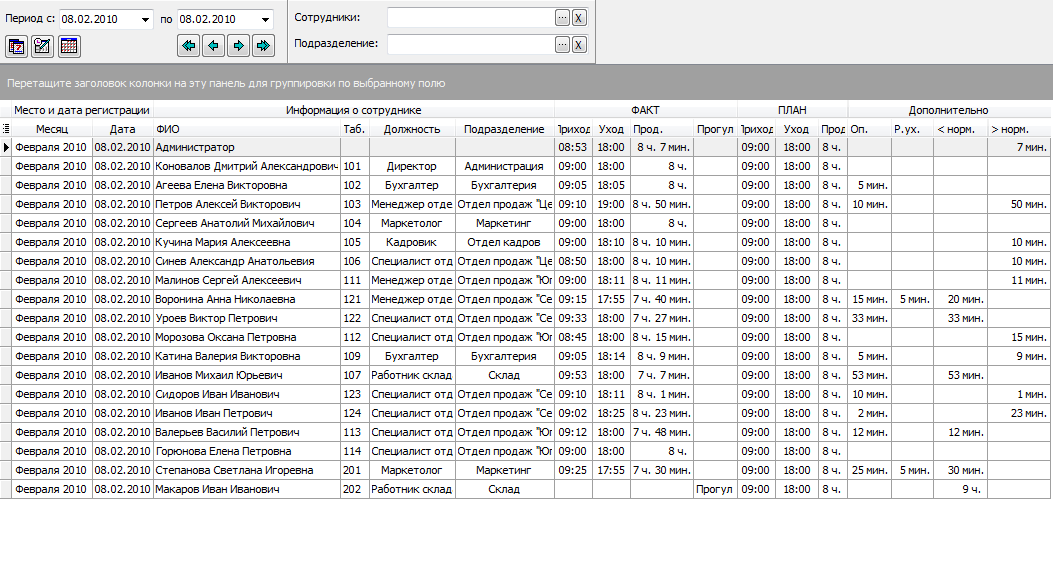Sort by the Должность column header
The width and height of the screenshot is (1053, 584).
tap(412, 129)
